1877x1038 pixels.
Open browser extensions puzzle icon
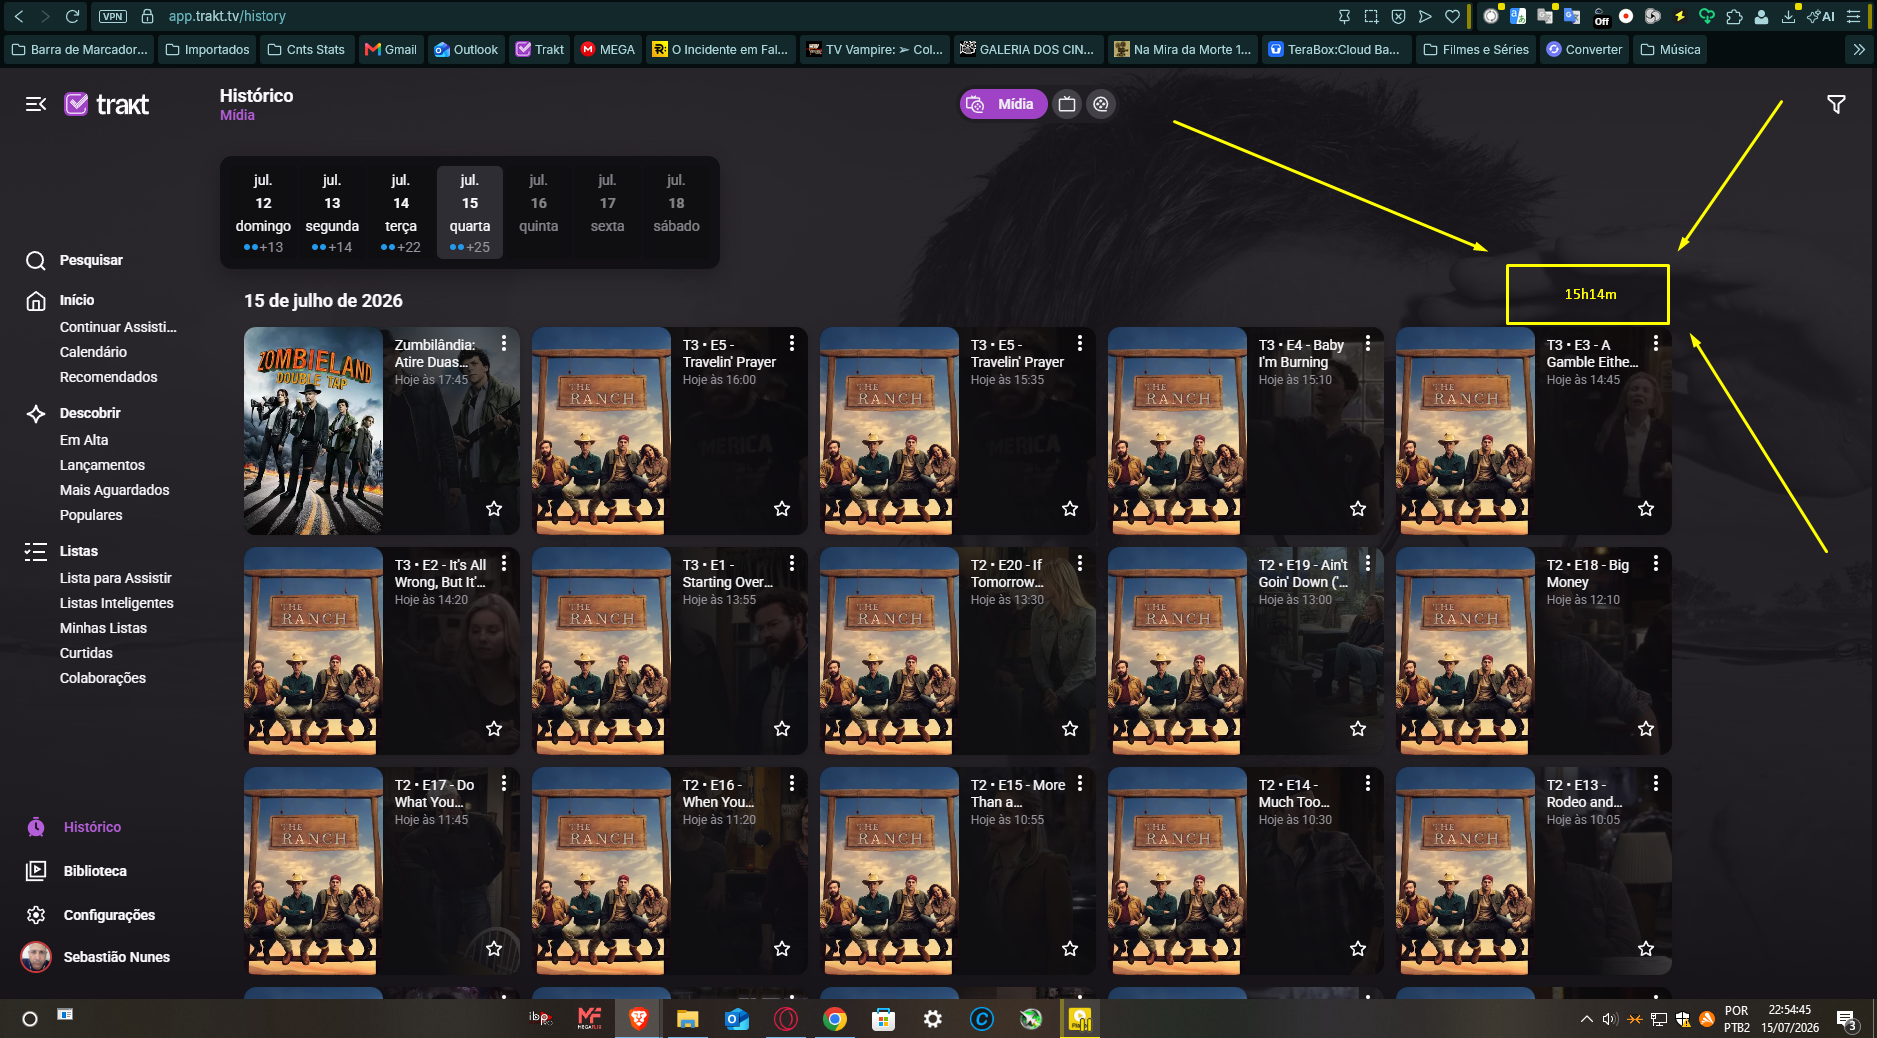1734,16
